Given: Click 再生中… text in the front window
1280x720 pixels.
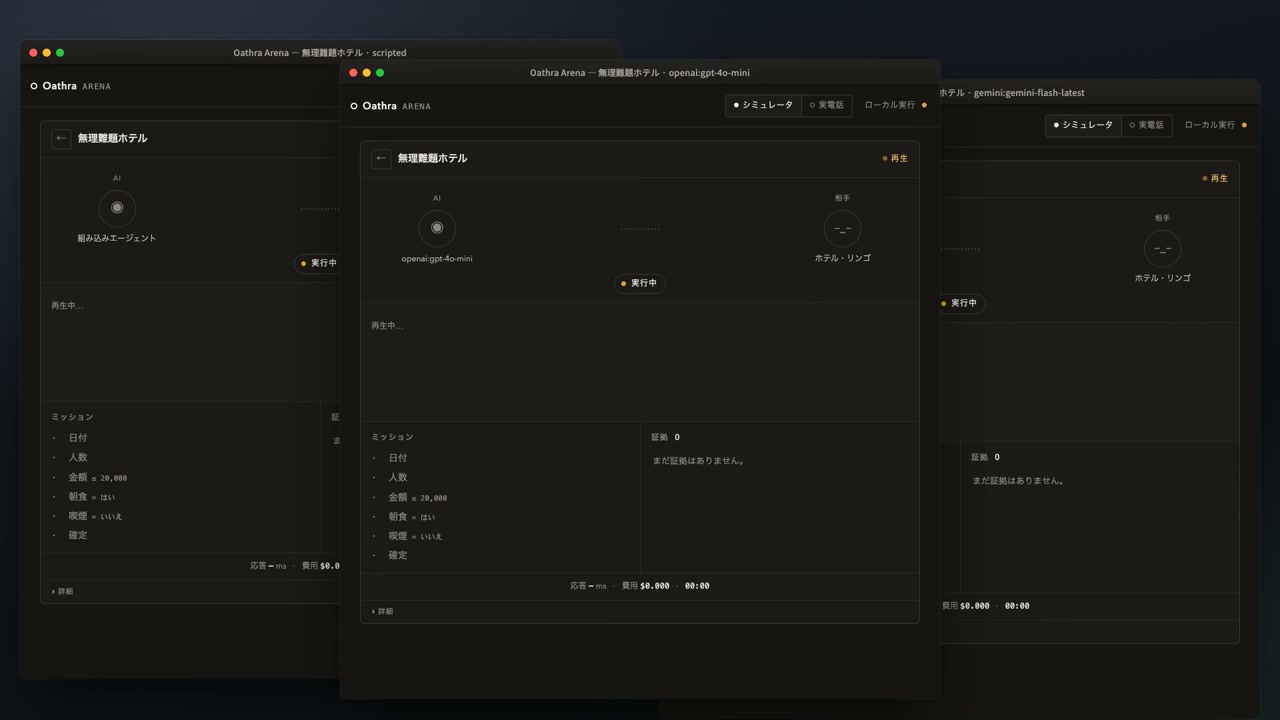Looking at the screenshot, I should [x=387, y=326].
